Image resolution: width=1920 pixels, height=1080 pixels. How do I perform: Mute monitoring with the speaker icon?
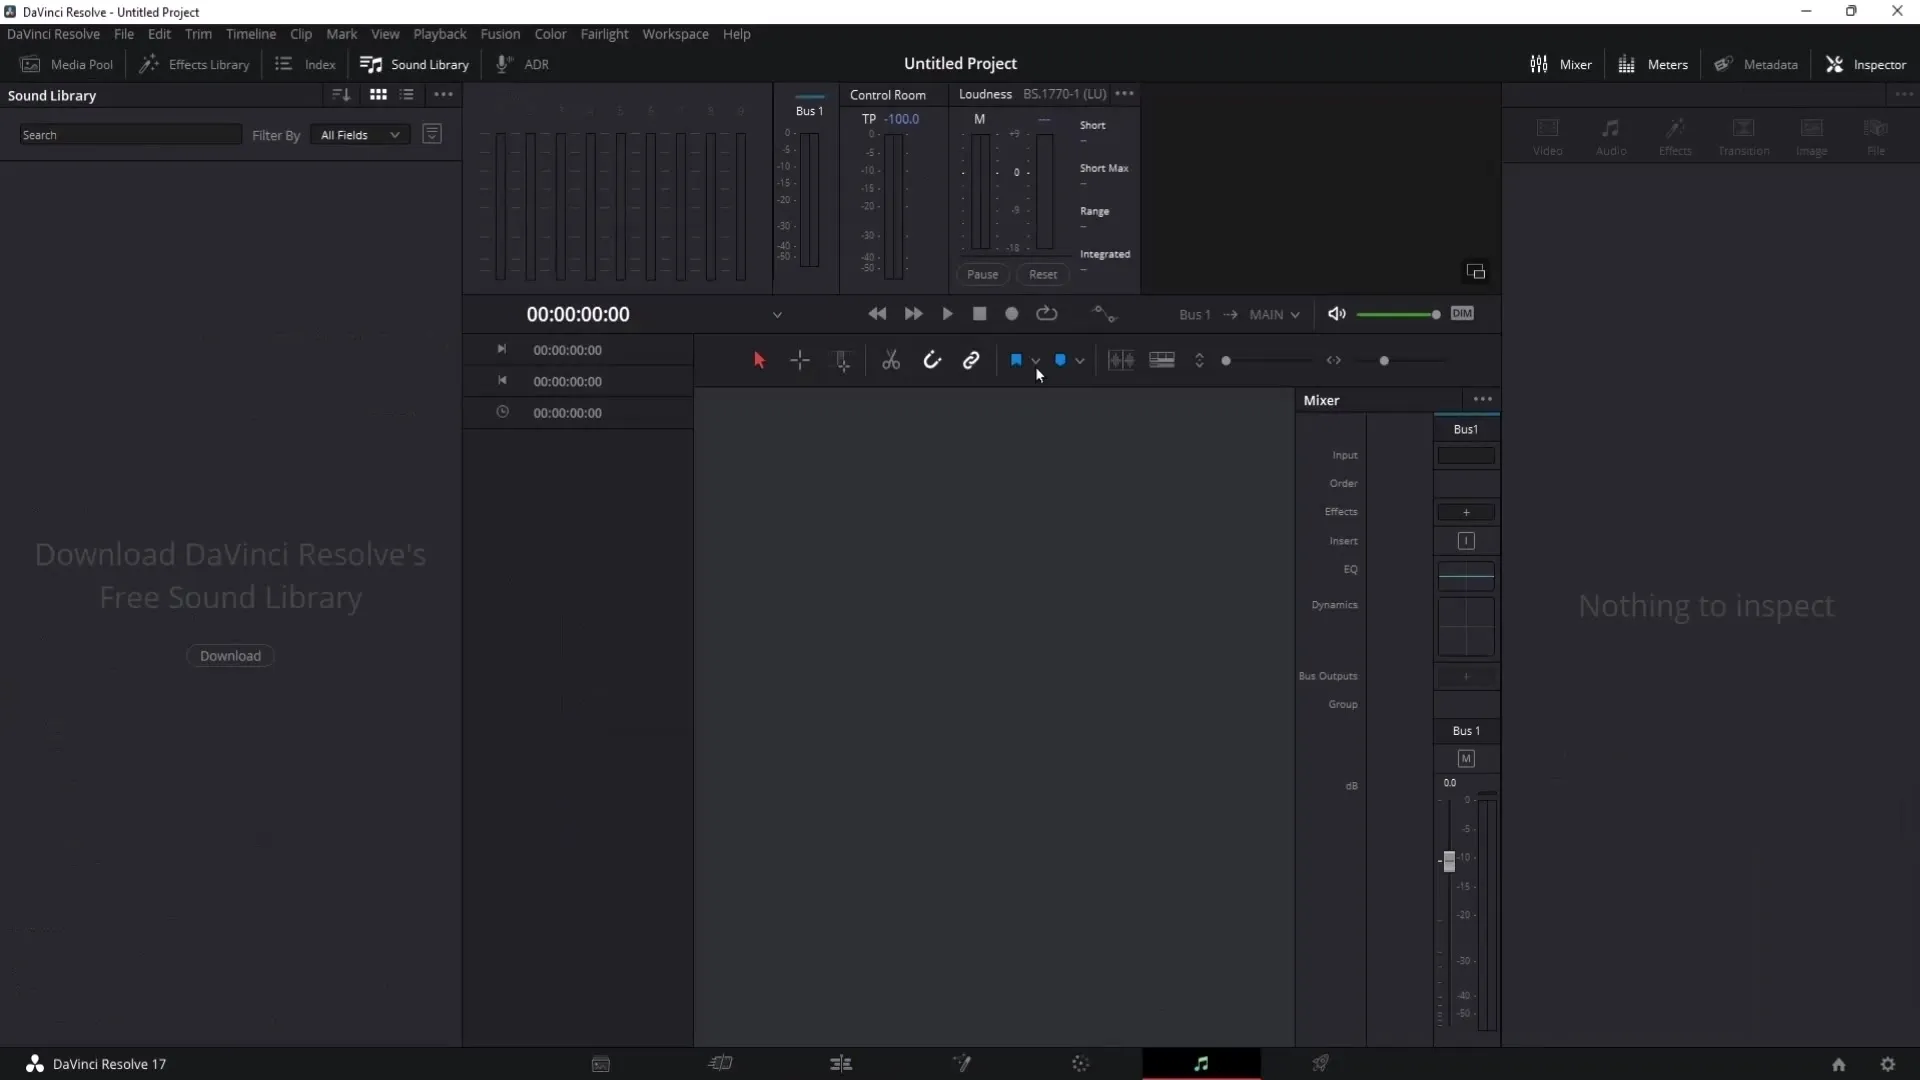(x=1337, y=314)
